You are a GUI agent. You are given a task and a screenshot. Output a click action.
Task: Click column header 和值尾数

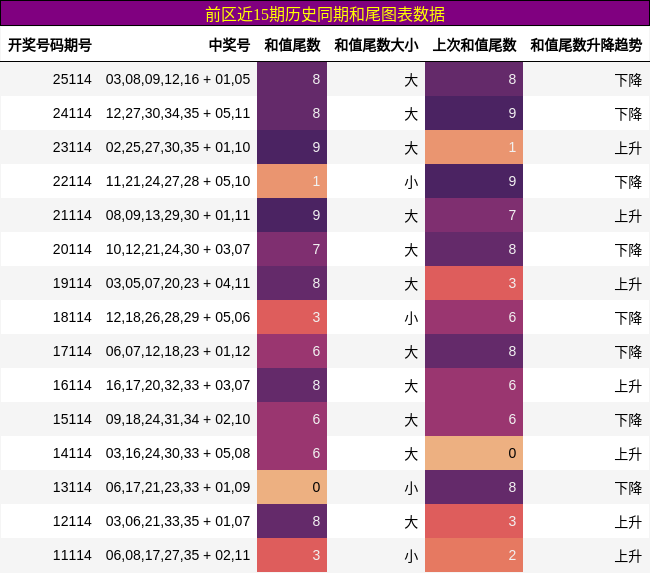(x=292, y=45)
